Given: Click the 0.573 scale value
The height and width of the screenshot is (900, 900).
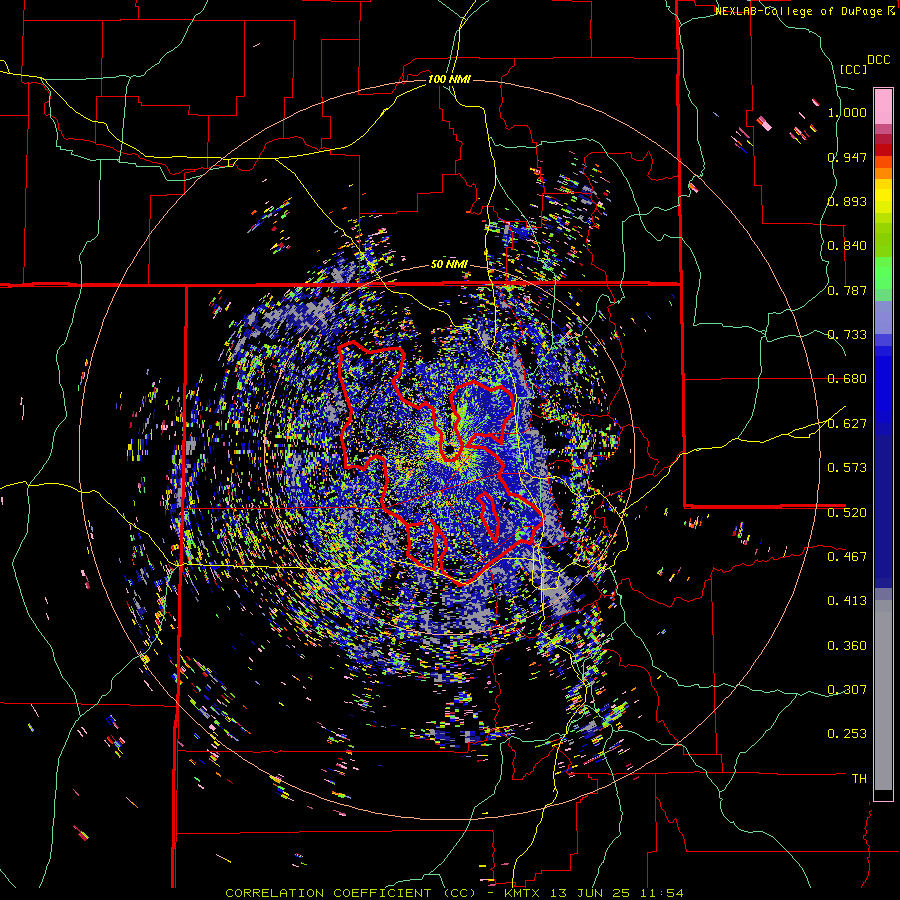Looking at the screenshot, I should 847,468.
